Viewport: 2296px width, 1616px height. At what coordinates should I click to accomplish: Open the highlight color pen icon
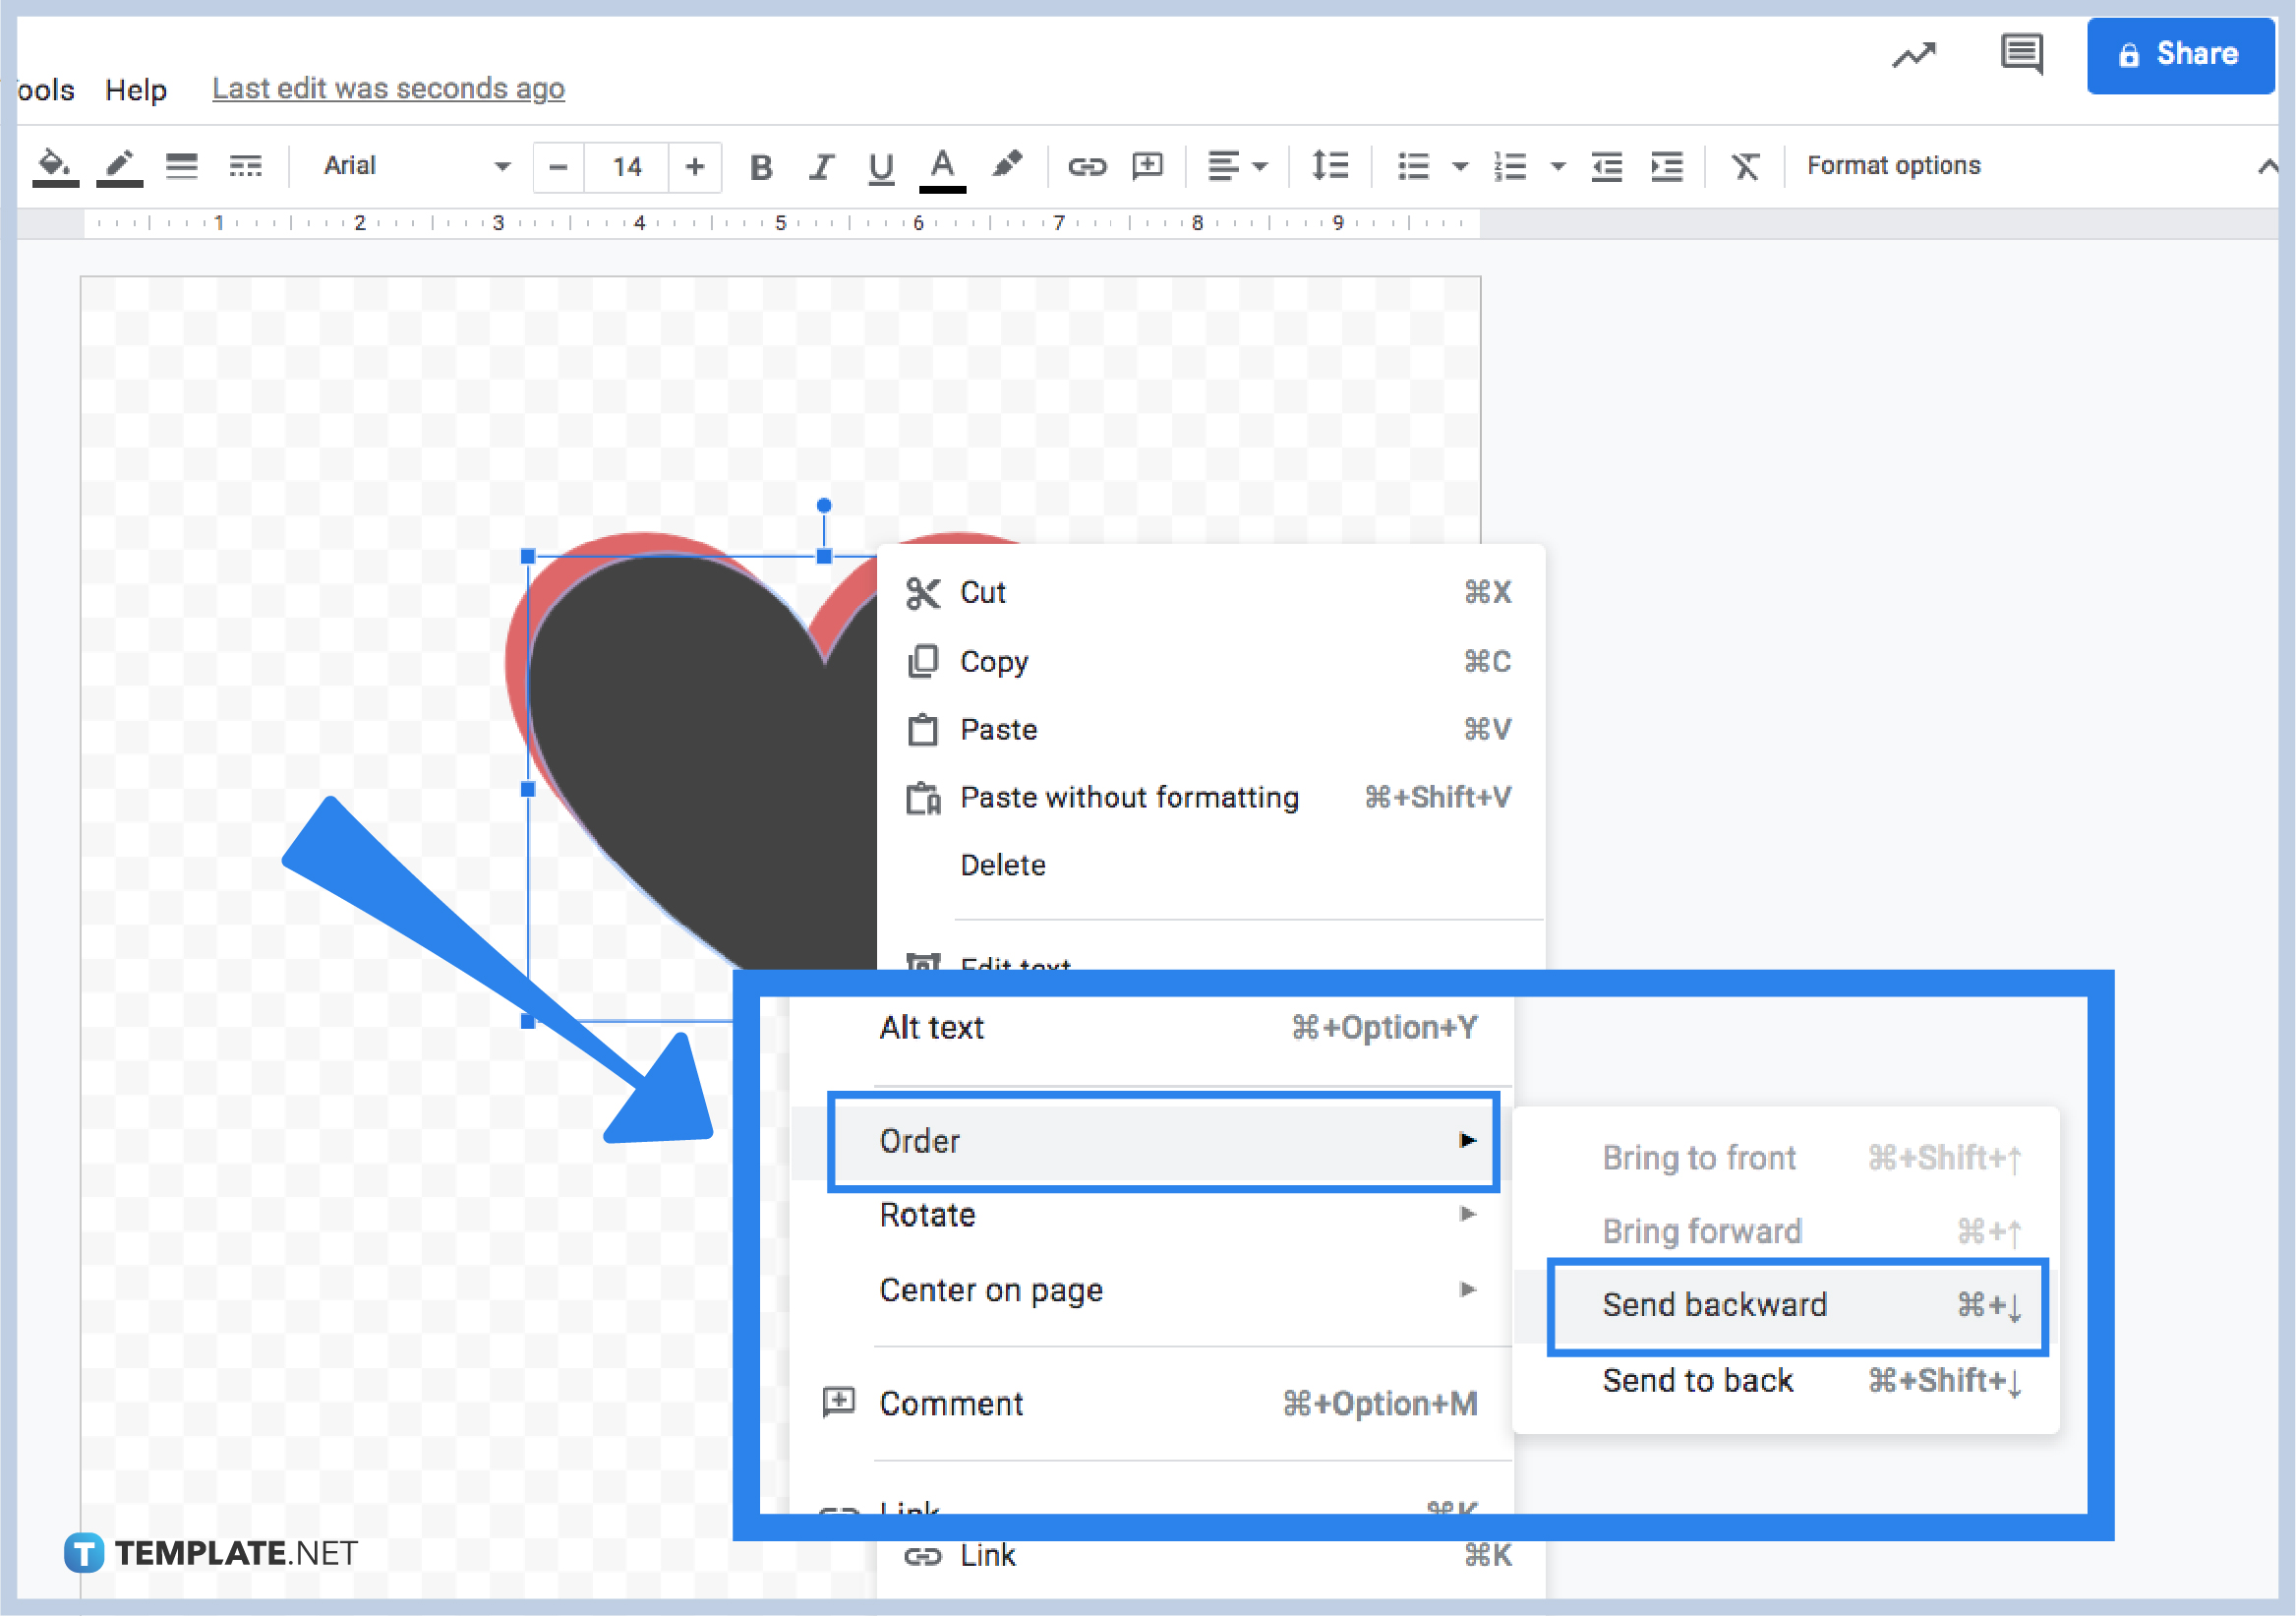[1007, 165]
